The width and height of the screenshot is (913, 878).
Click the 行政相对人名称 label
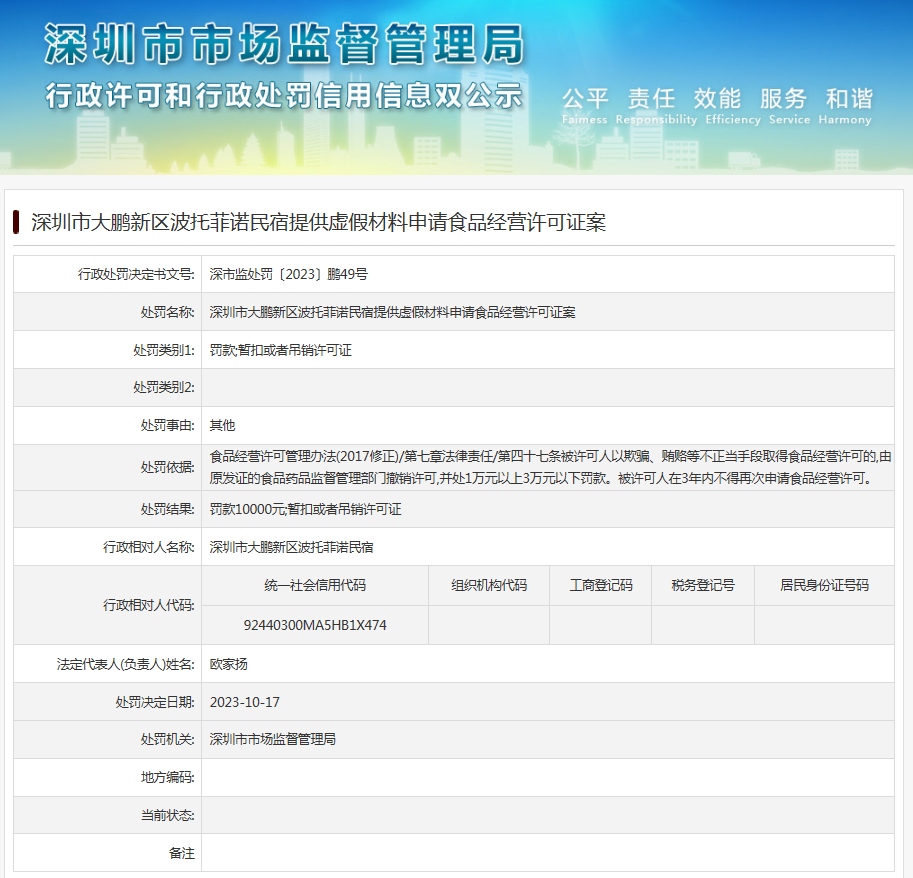148,547
